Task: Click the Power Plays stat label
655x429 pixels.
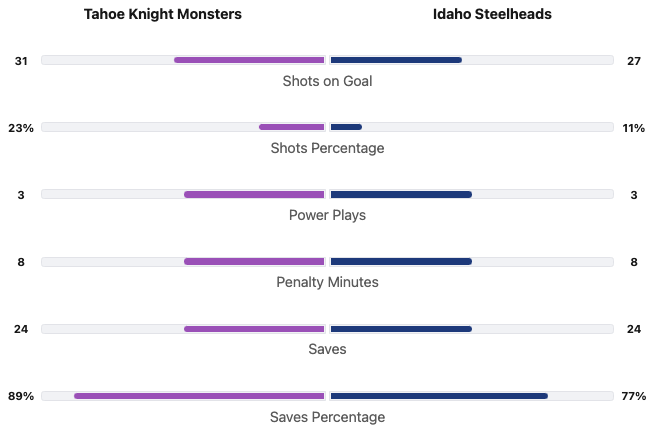Action: [327, 215]
